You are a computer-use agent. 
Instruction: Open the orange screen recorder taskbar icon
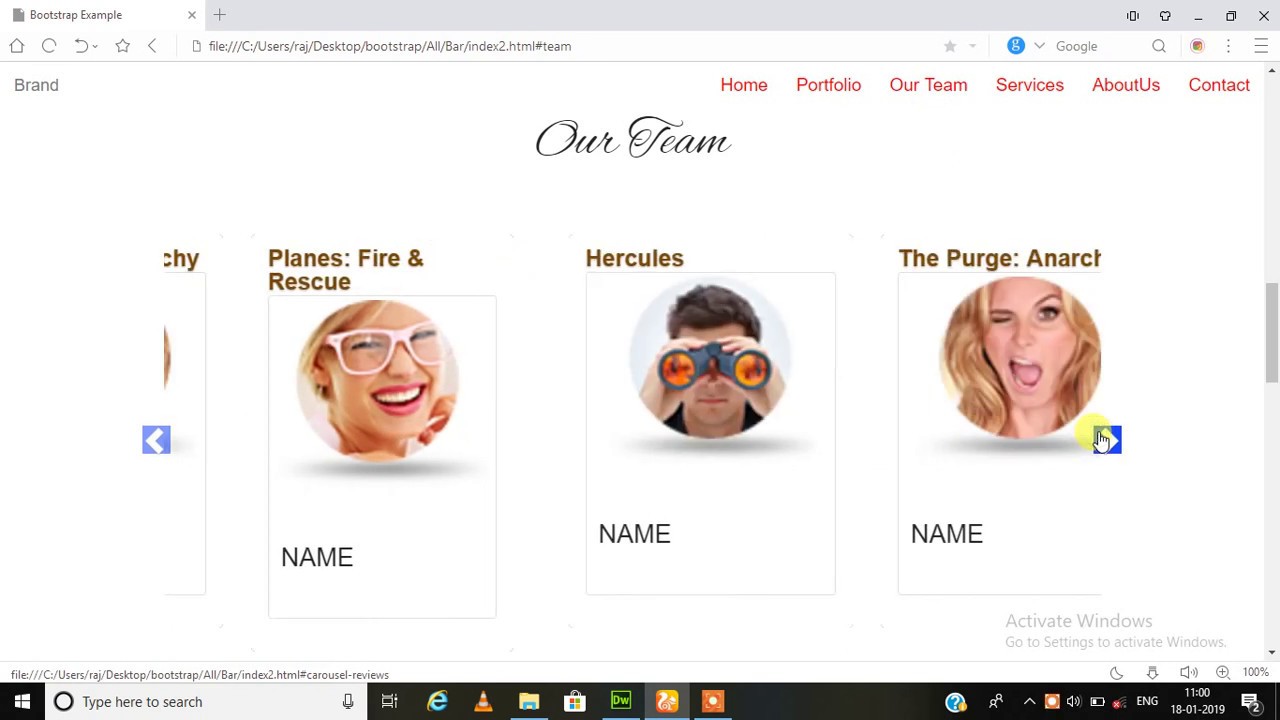713,702
